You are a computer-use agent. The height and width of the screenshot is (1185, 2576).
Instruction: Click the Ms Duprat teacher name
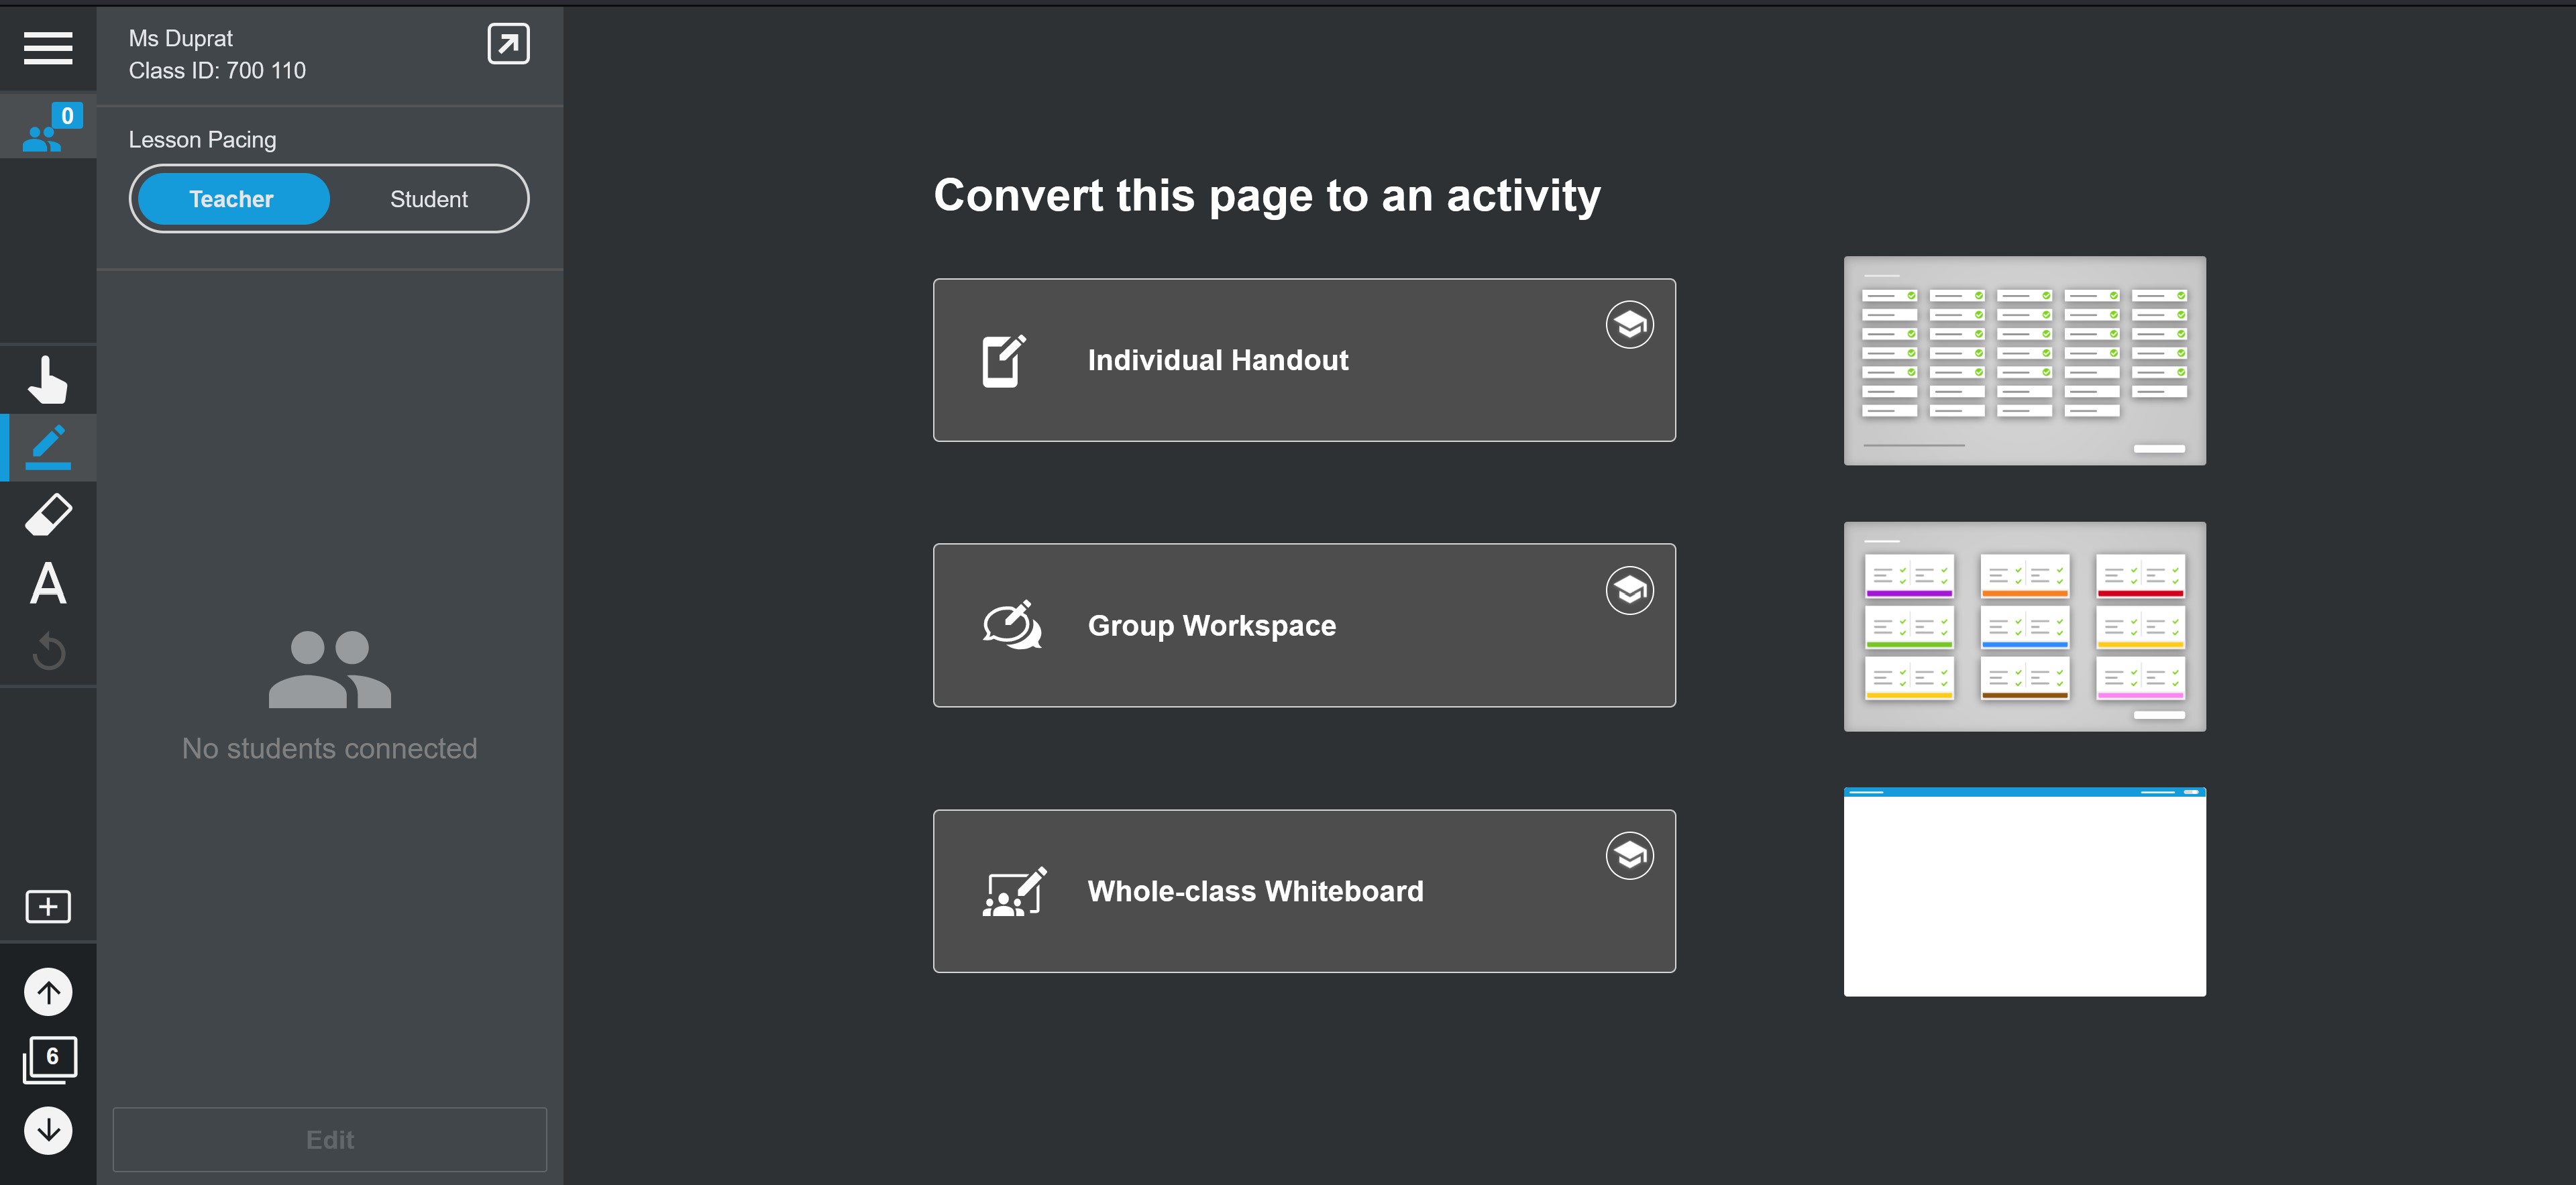click(180, 38)
